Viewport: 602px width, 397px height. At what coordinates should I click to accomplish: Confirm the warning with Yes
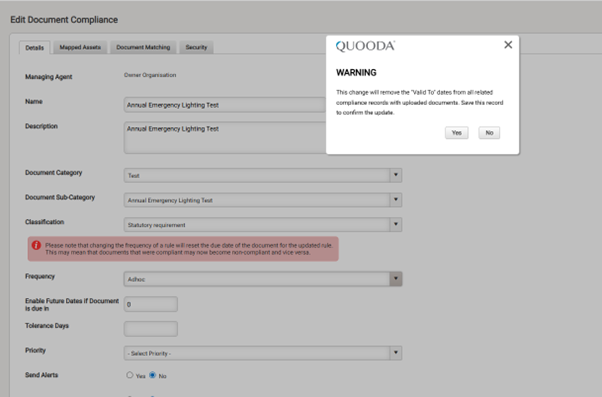pos(456,133)
